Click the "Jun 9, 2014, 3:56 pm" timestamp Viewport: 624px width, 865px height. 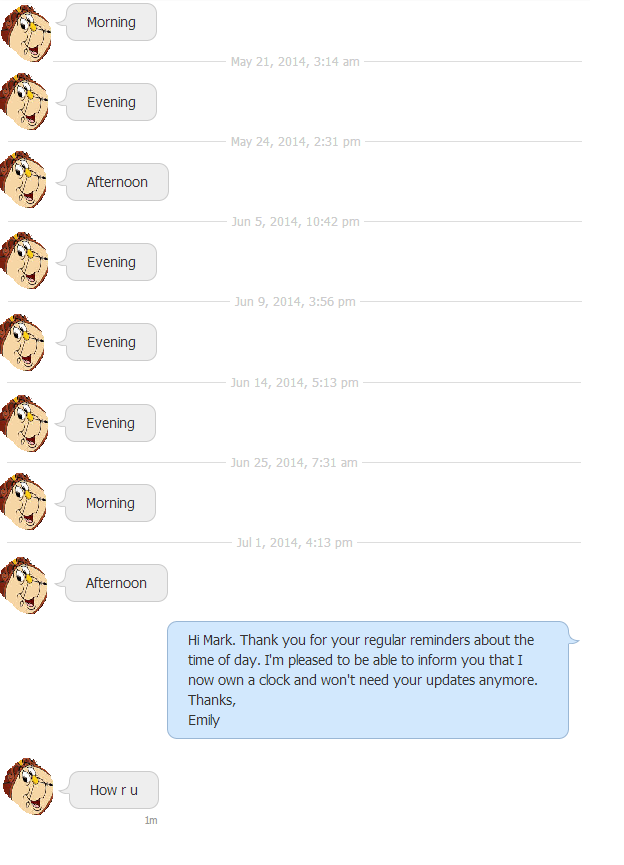pos(295,302)
